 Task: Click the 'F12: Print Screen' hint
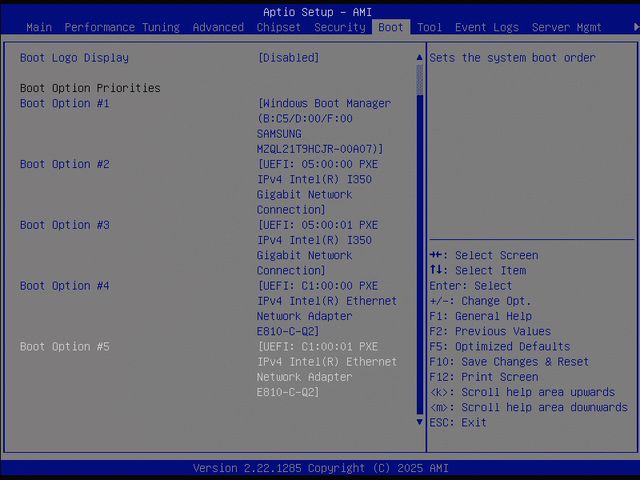pyautogui.click(x=484, y=377)
